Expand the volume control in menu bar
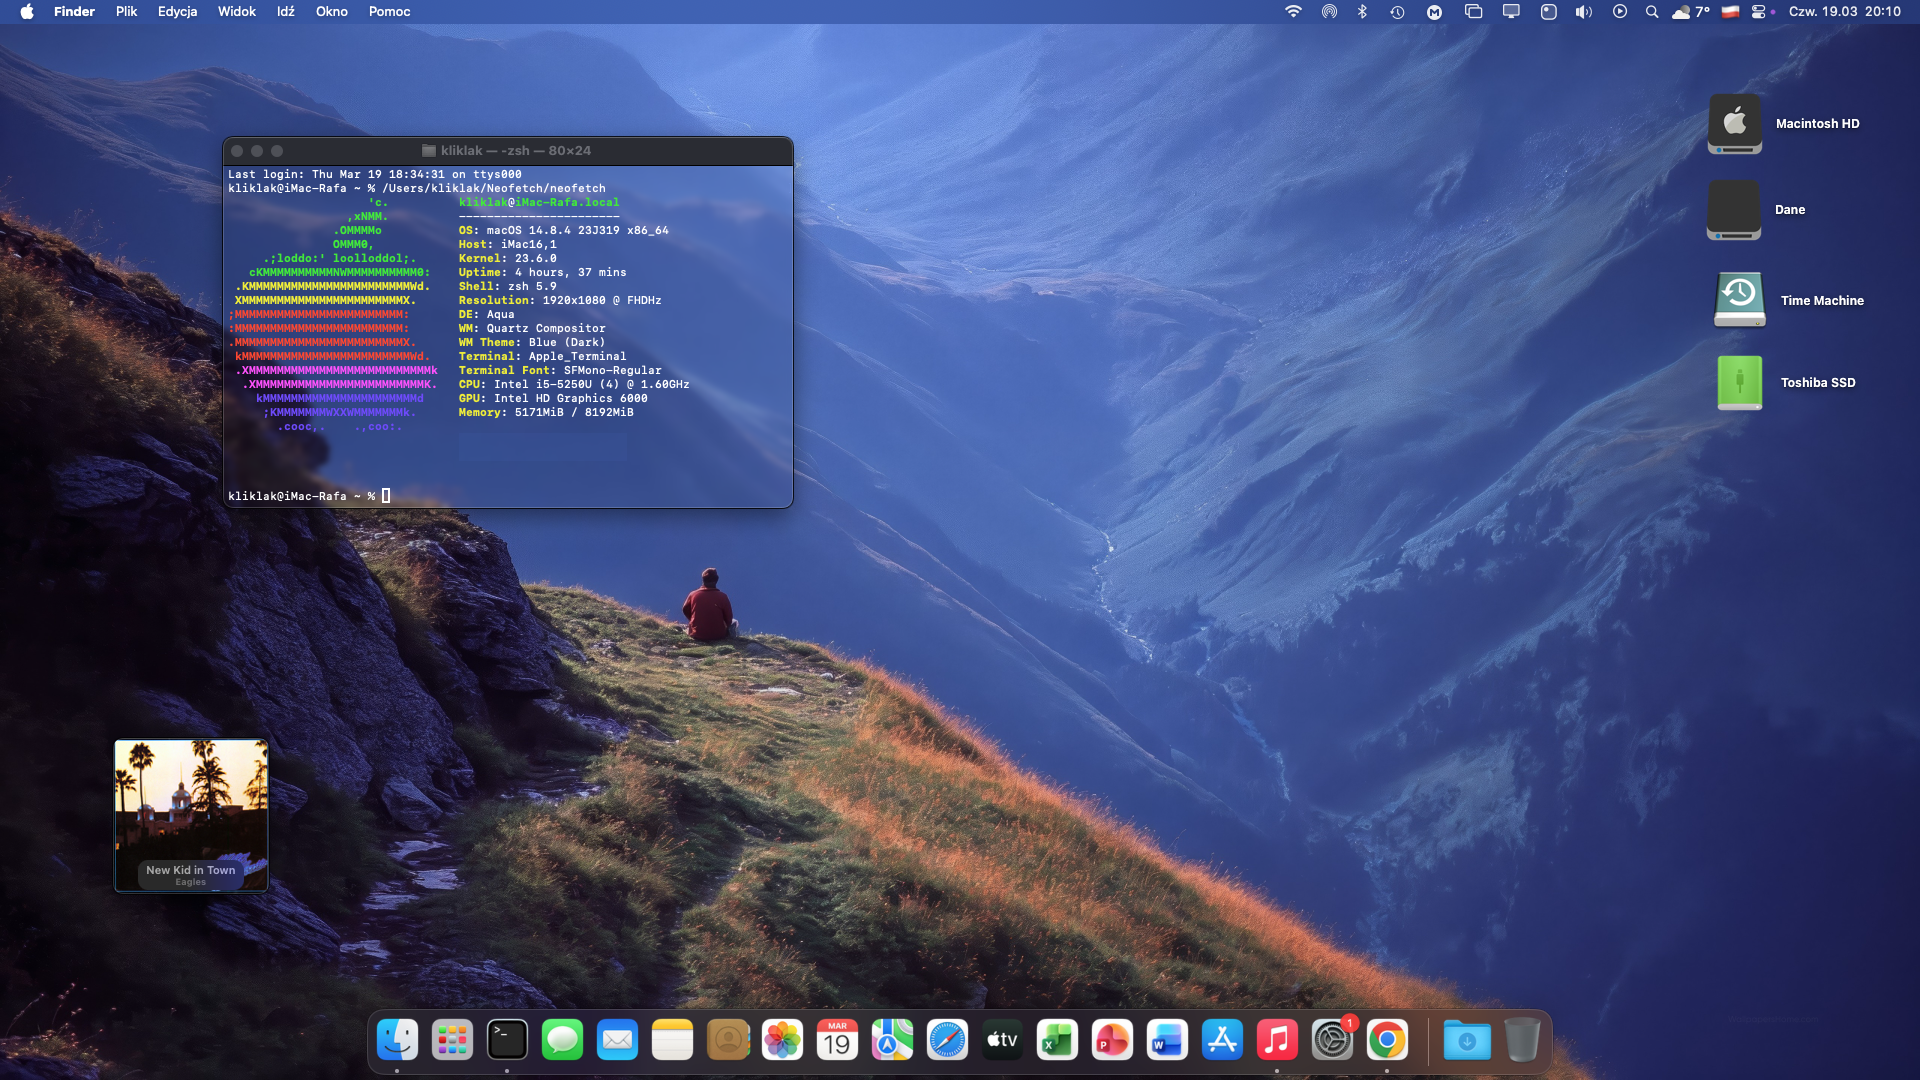1920x1080 pixels. pyautogui.click(x=1583, y=12)
